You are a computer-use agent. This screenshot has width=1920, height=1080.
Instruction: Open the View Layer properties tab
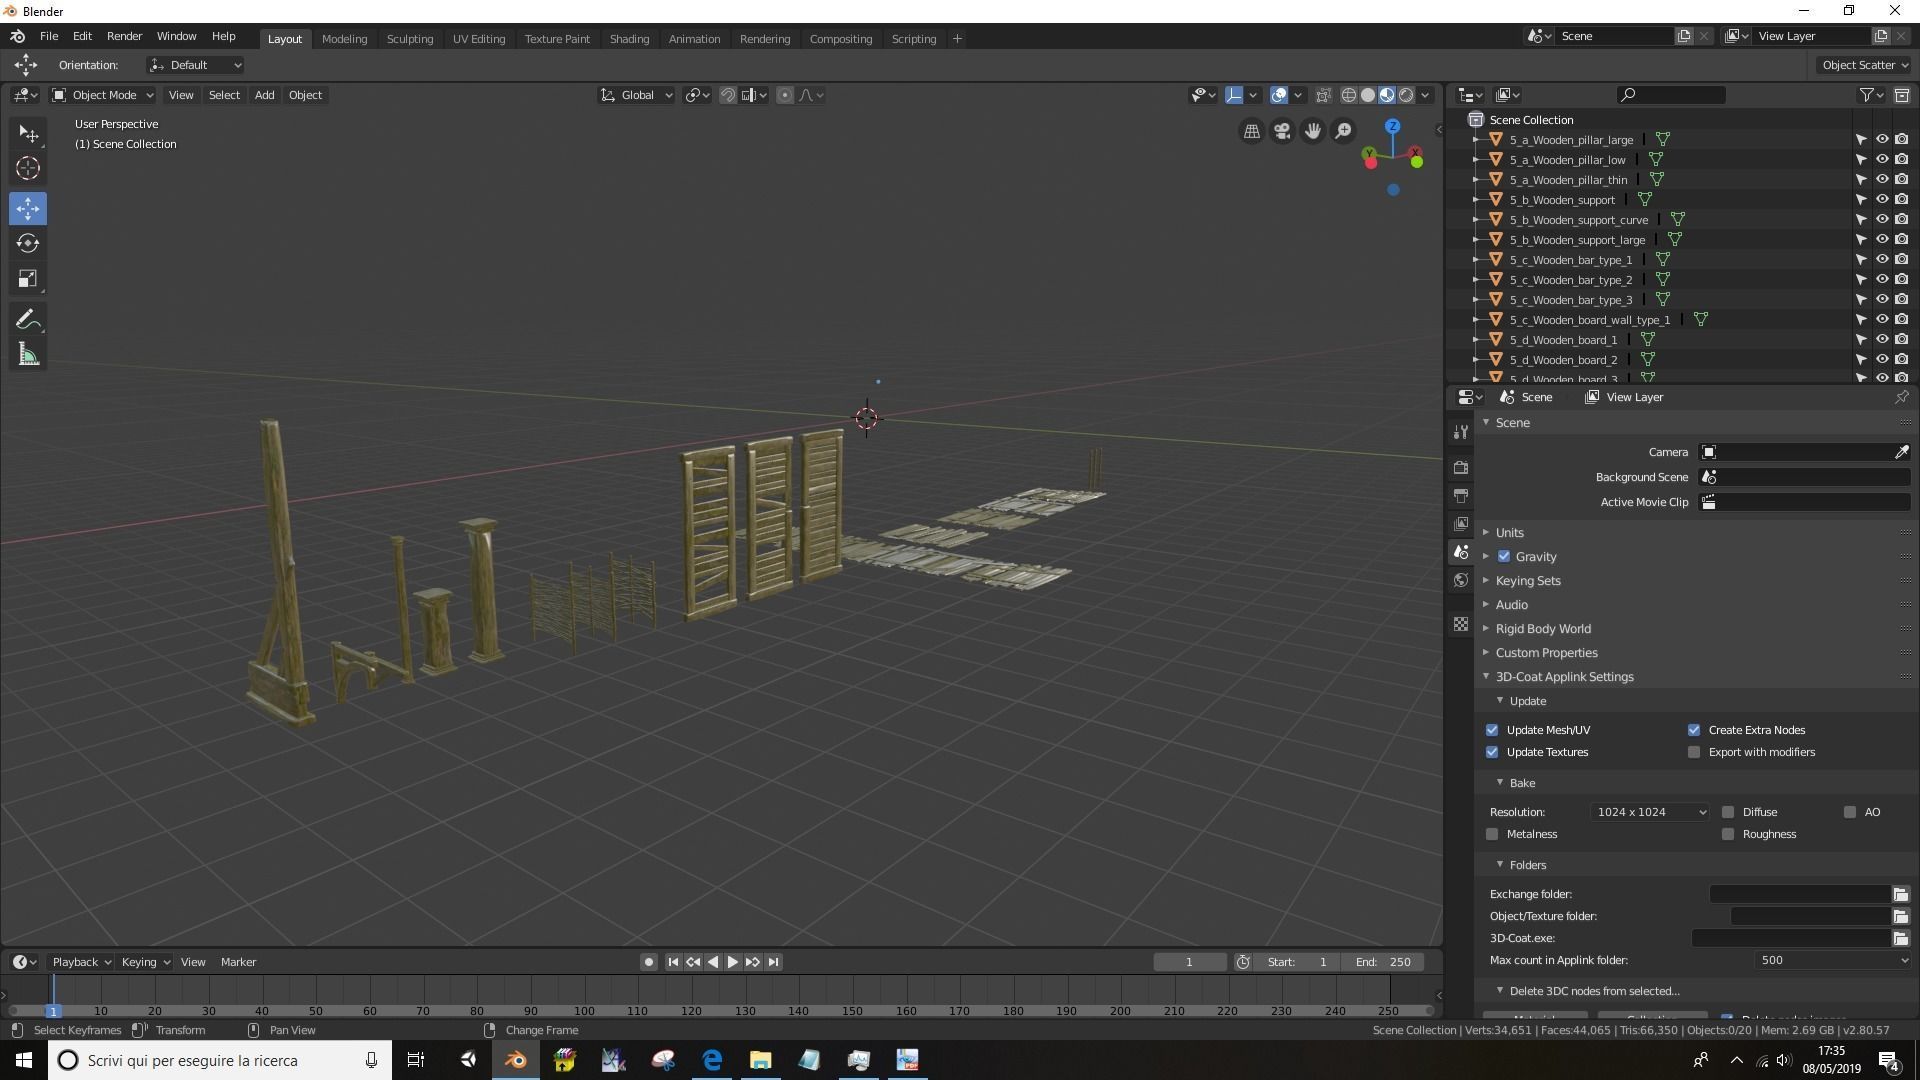tap(1461, 523)
